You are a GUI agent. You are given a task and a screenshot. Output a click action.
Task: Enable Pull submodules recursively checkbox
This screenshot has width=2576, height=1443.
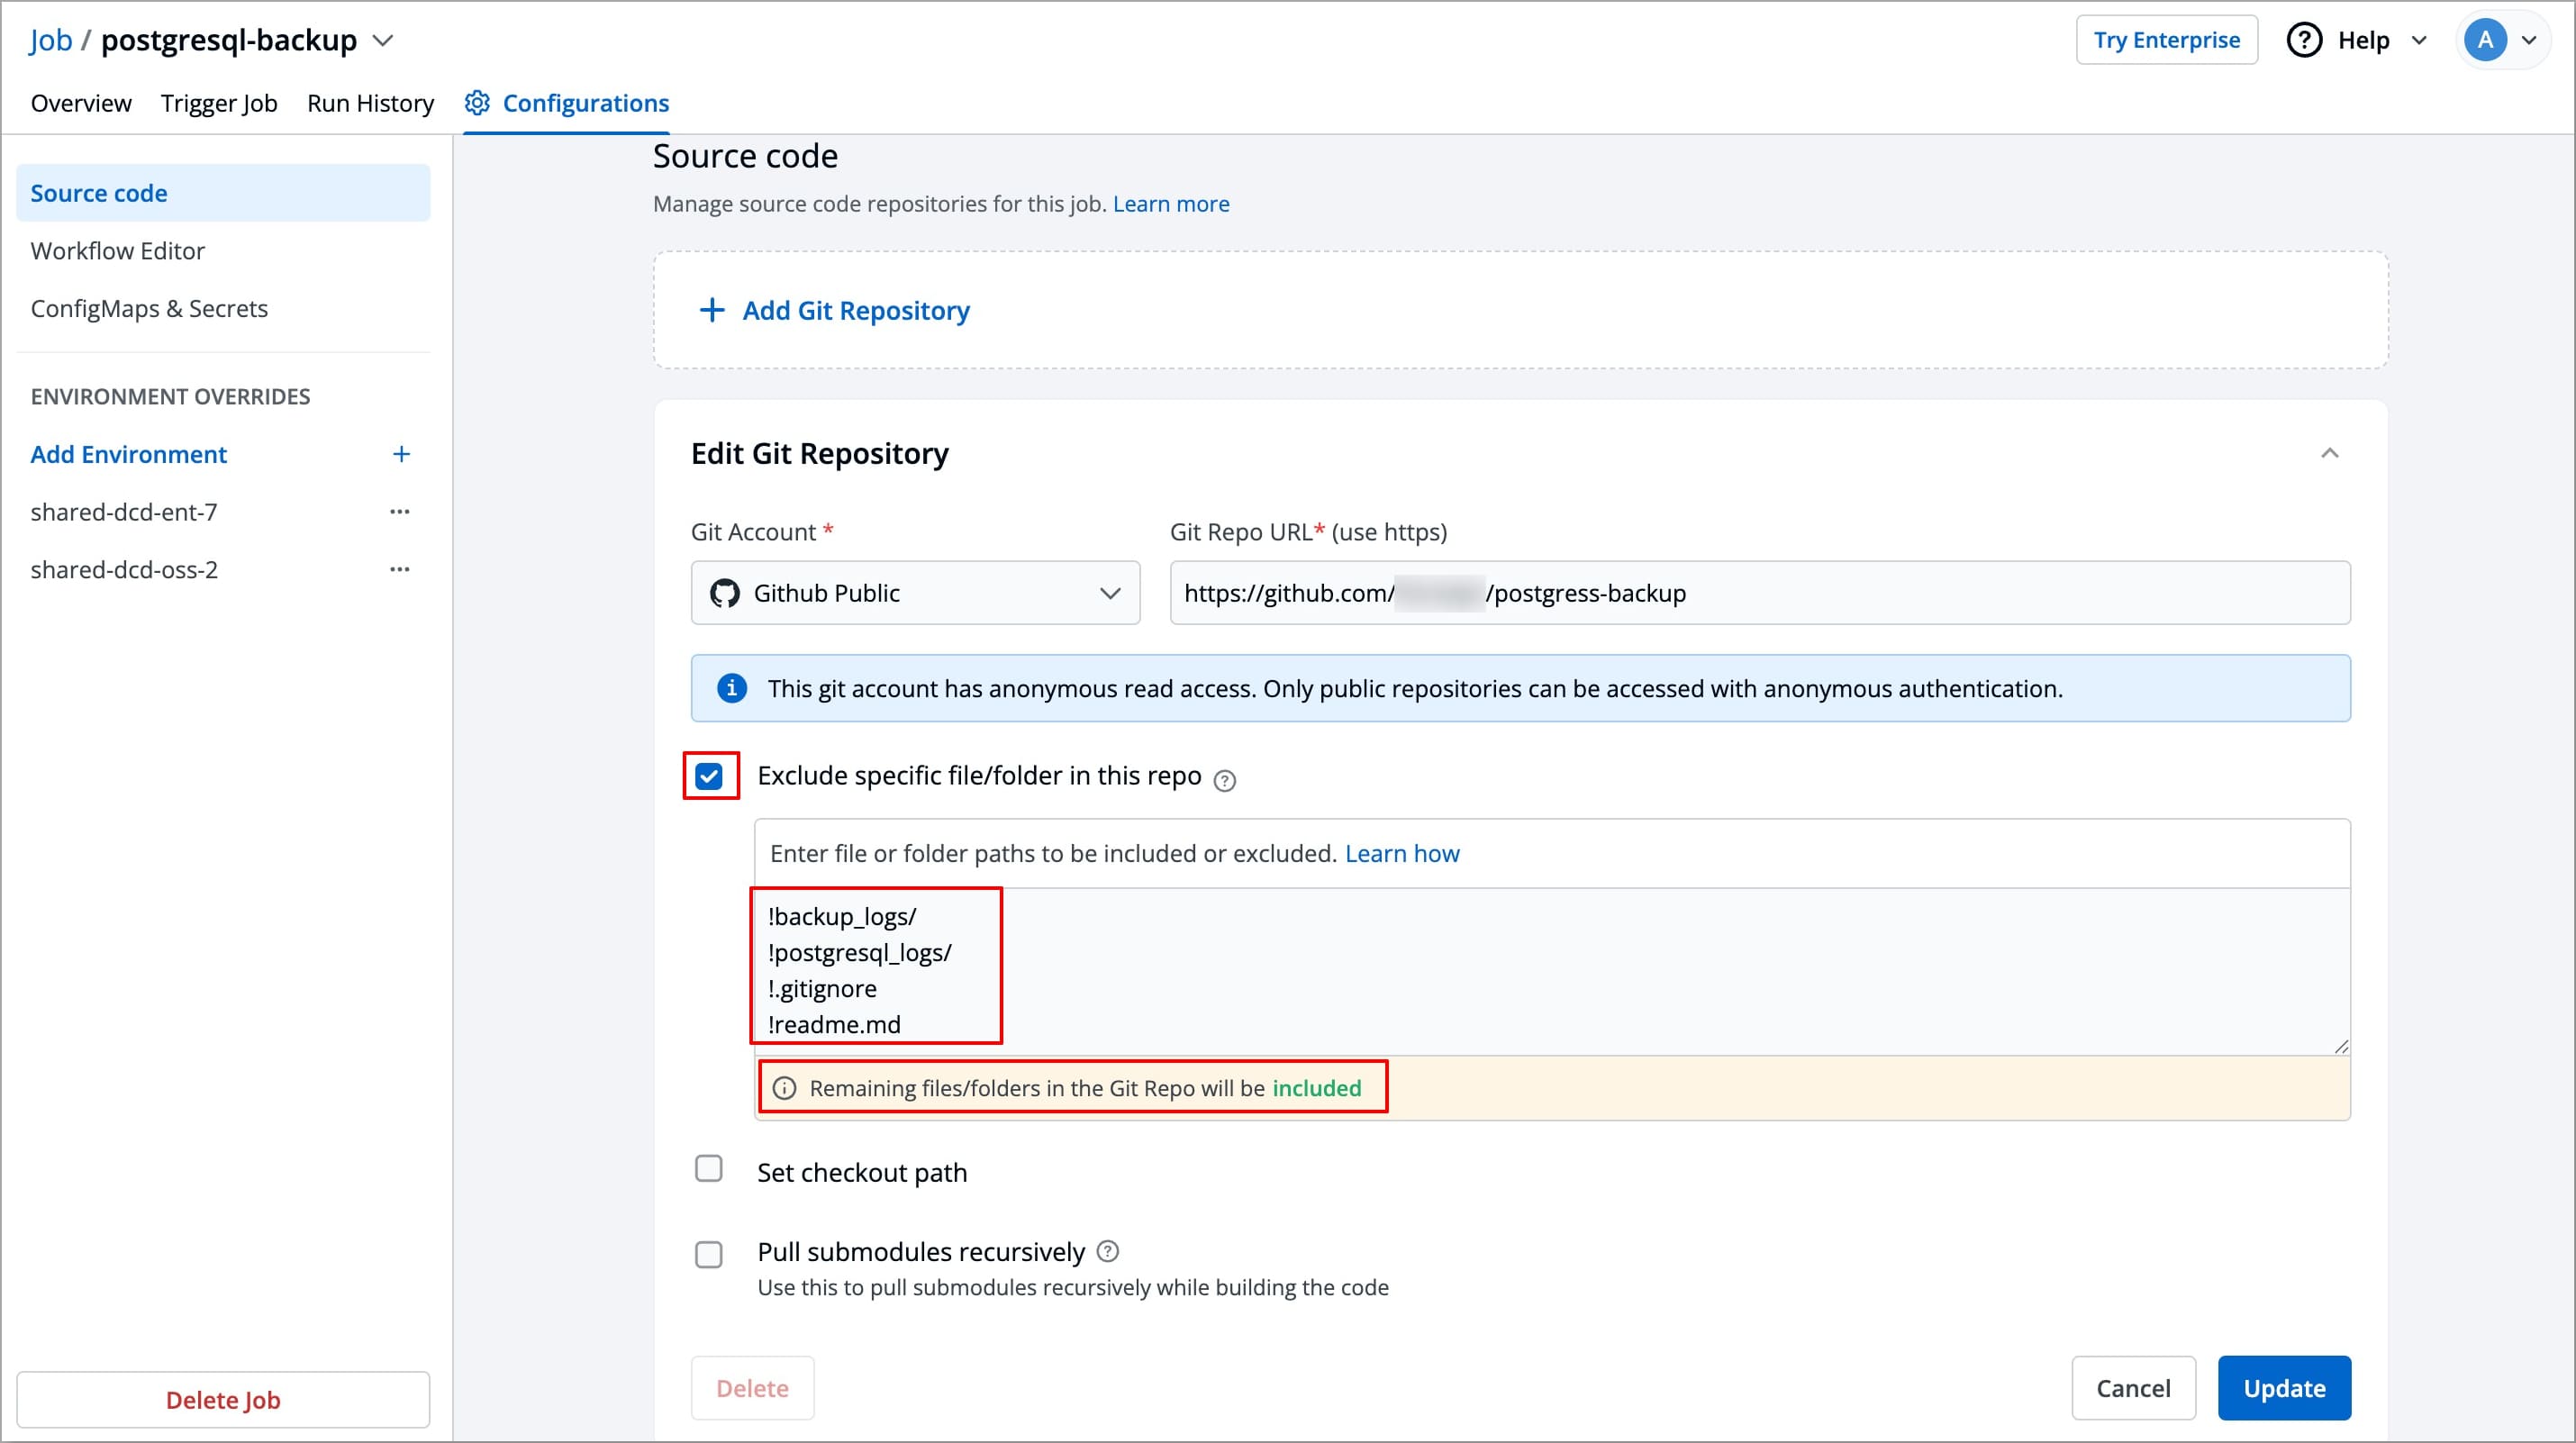[709, 1254]
